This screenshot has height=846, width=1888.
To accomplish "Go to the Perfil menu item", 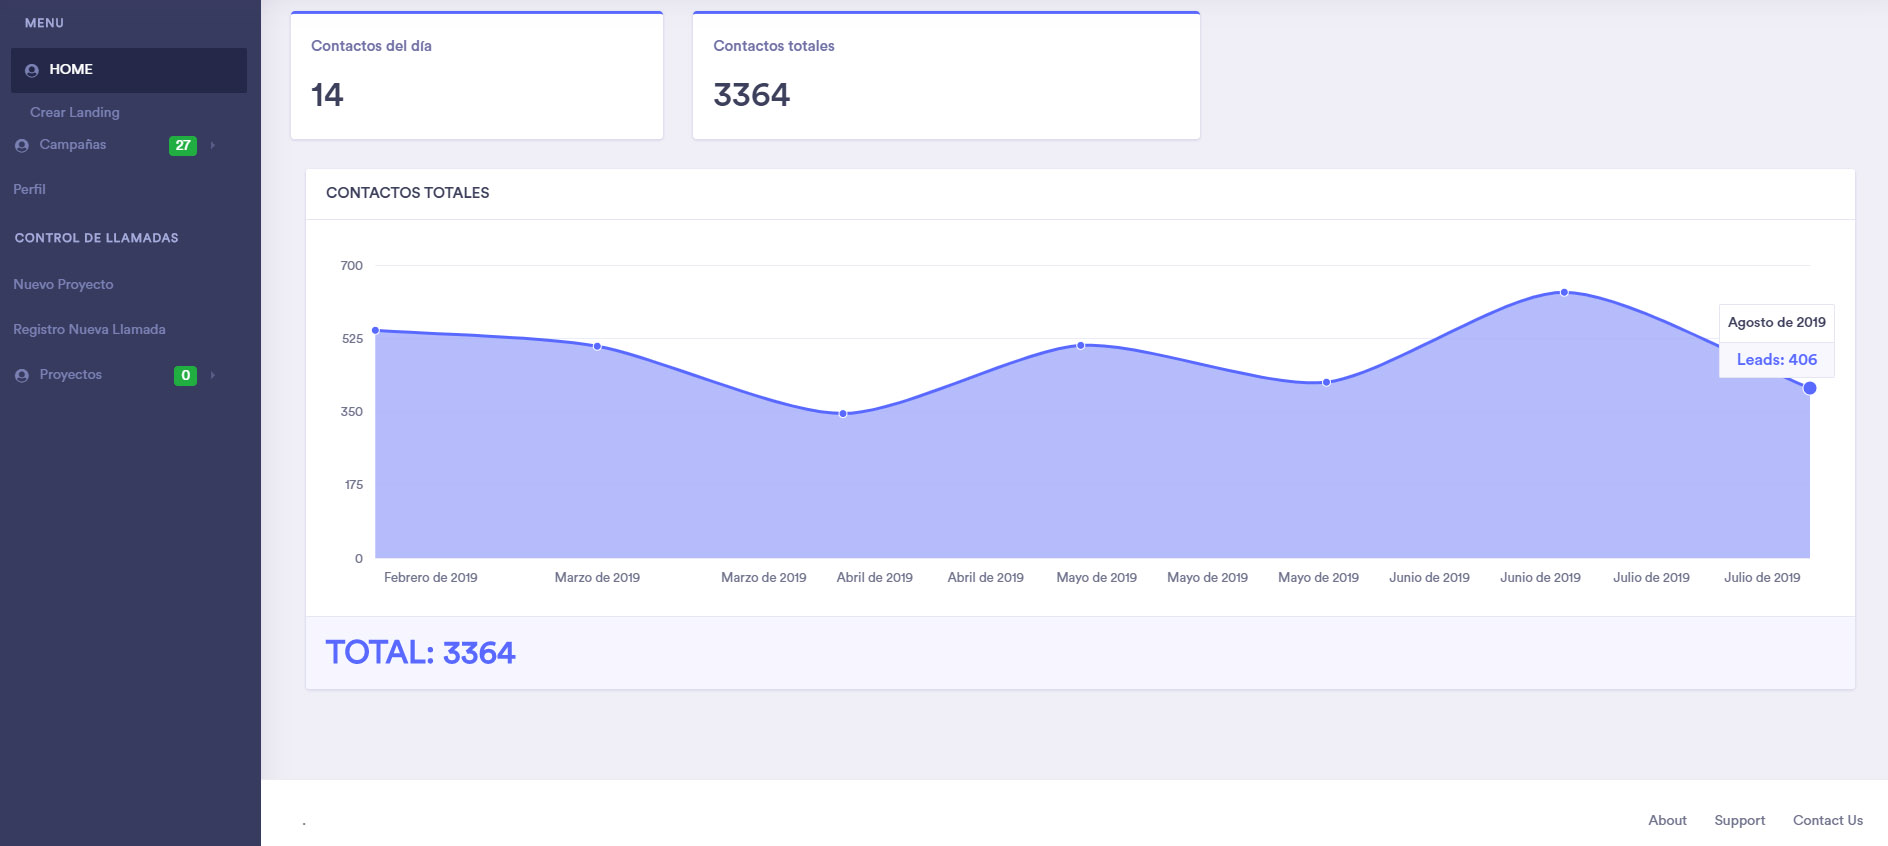I will click(x=29, y=189).
